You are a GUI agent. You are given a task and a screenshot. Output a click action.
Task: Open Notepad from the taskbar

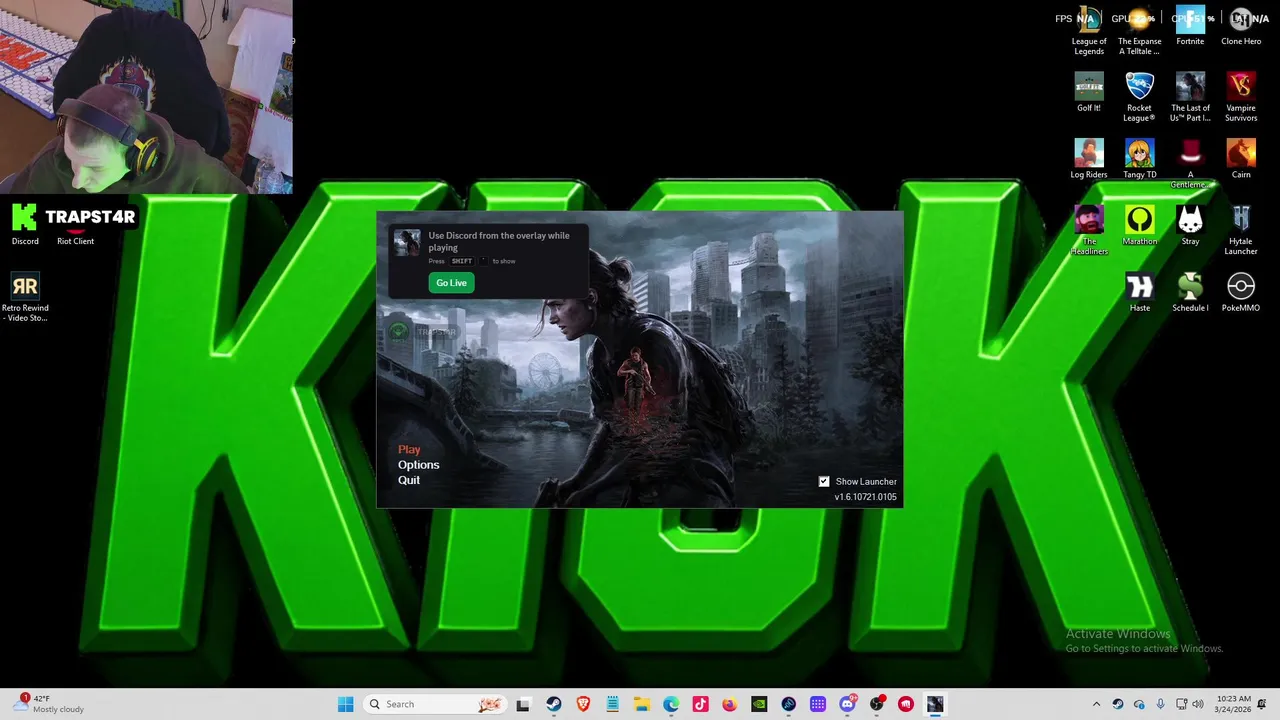612,704
